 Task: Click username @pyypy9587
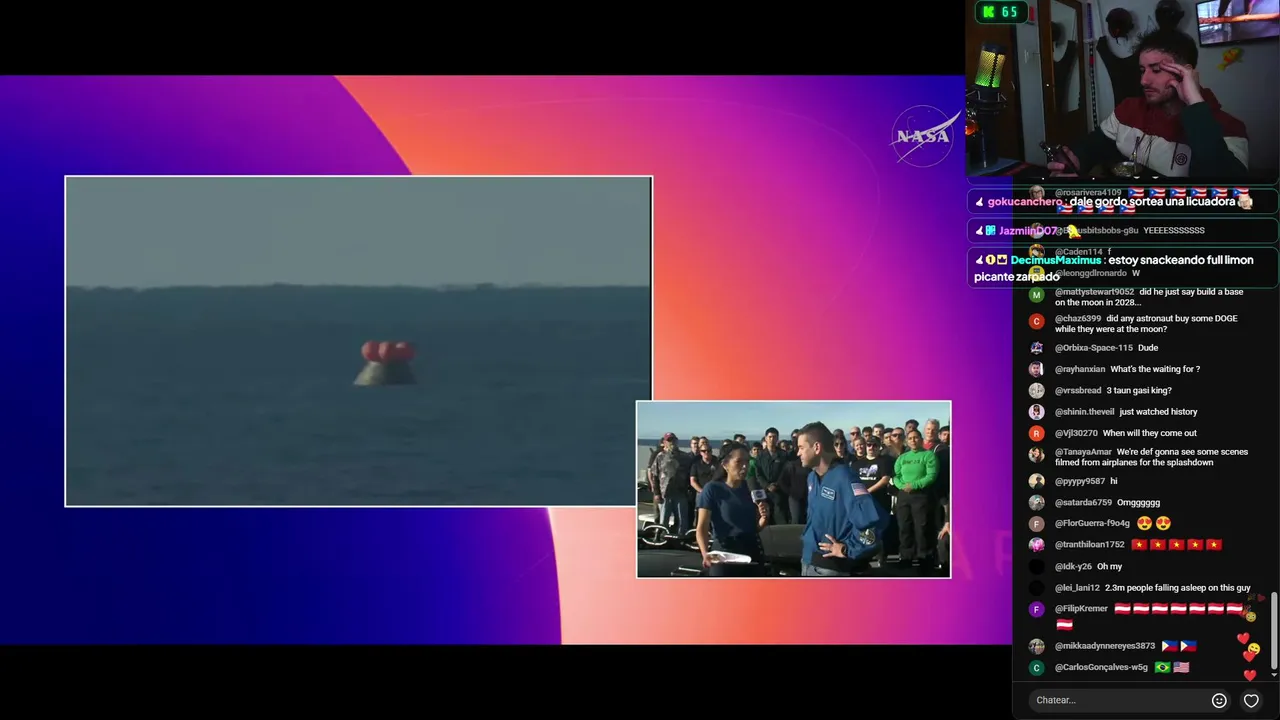click(1080, 481)
